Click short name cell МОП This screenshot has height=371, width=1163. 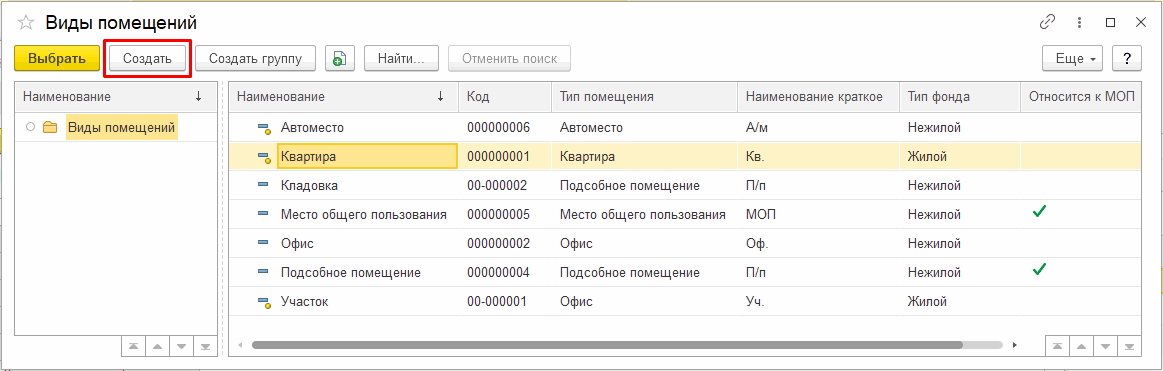818,214
